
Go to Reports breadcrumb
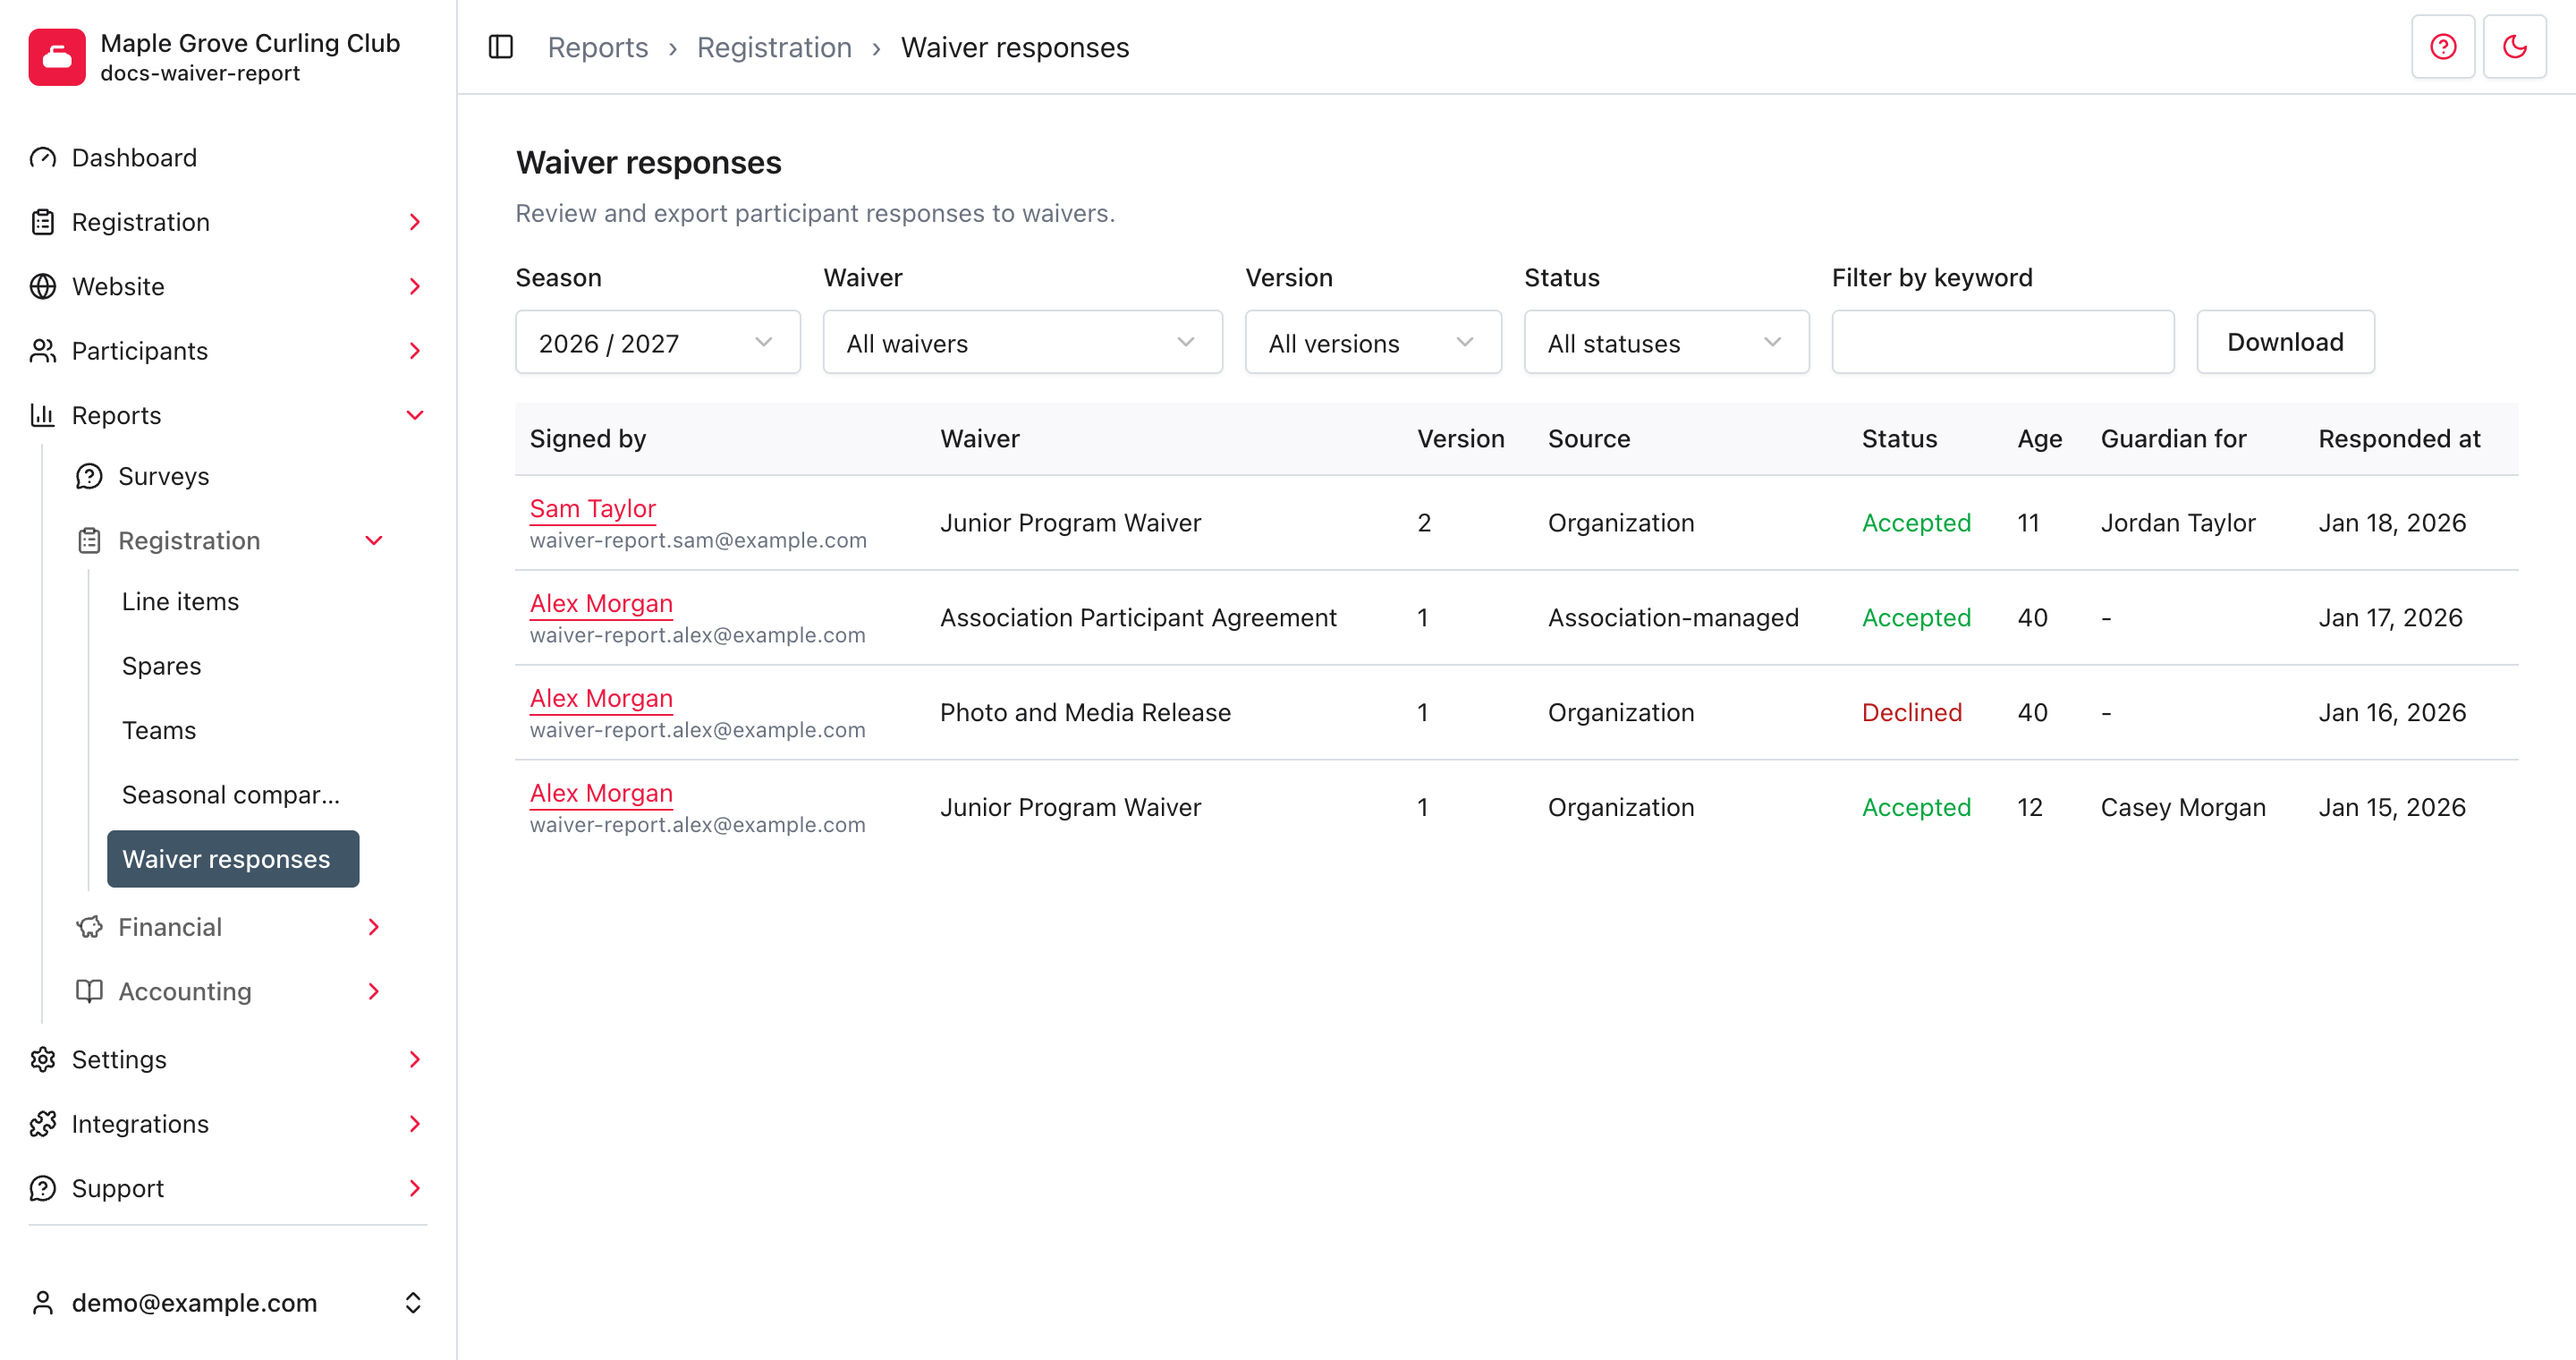(x=598, y=47)
